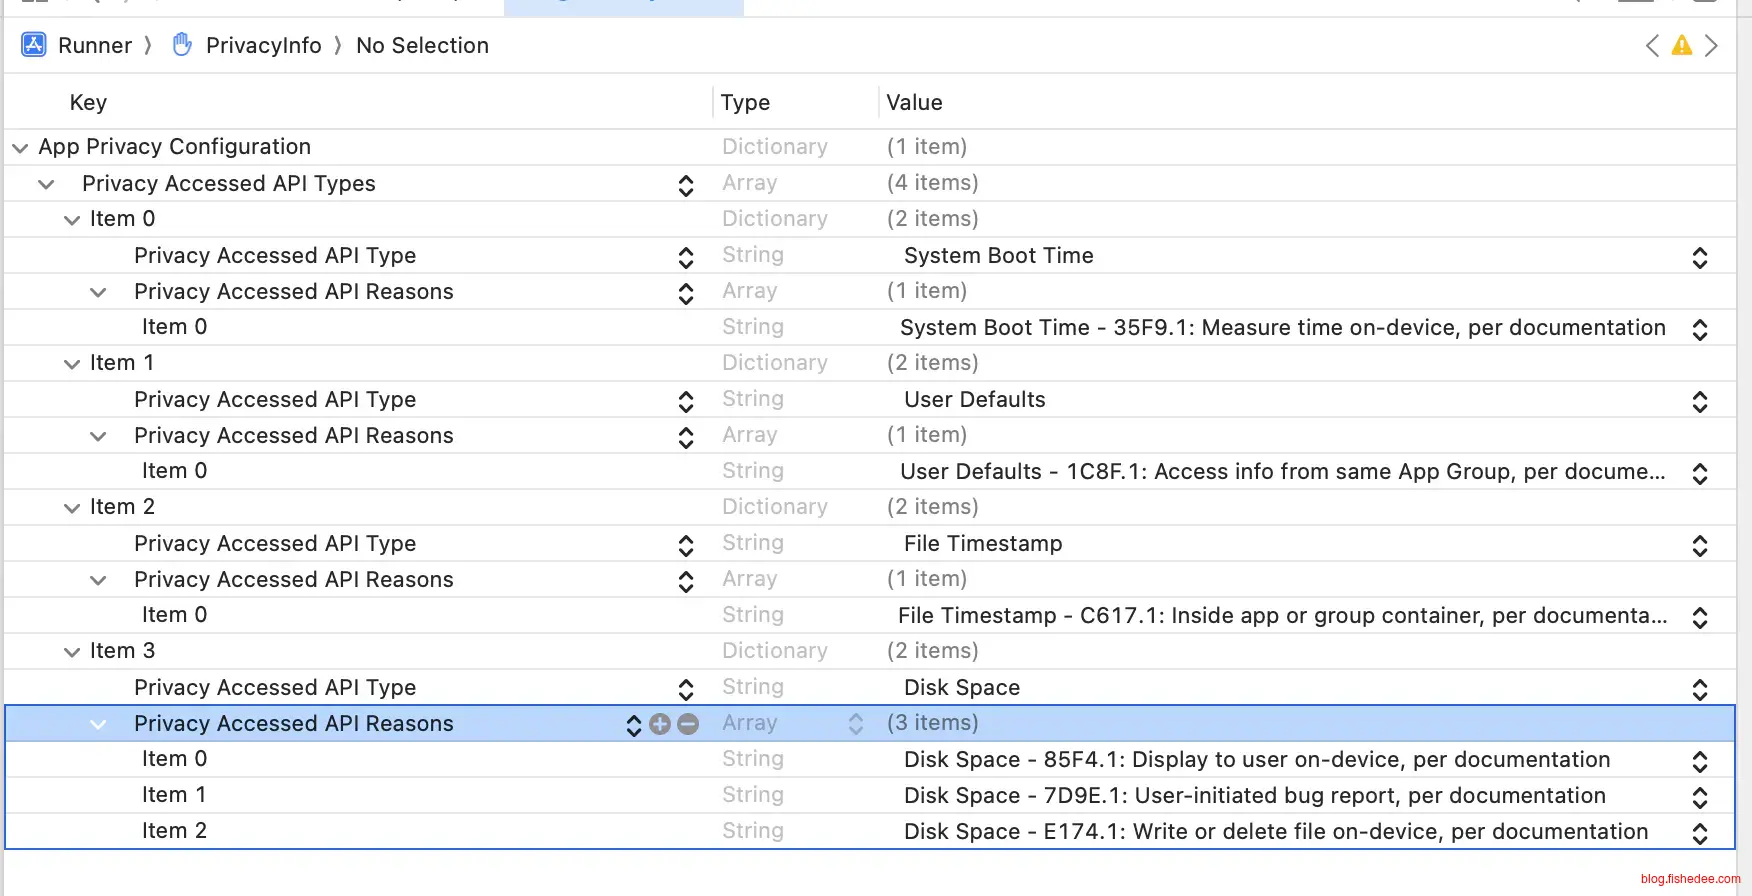Collapse Item 3 dictionary row
The height and width of the screenshot is (896, 1752).
tap(72, 652)
